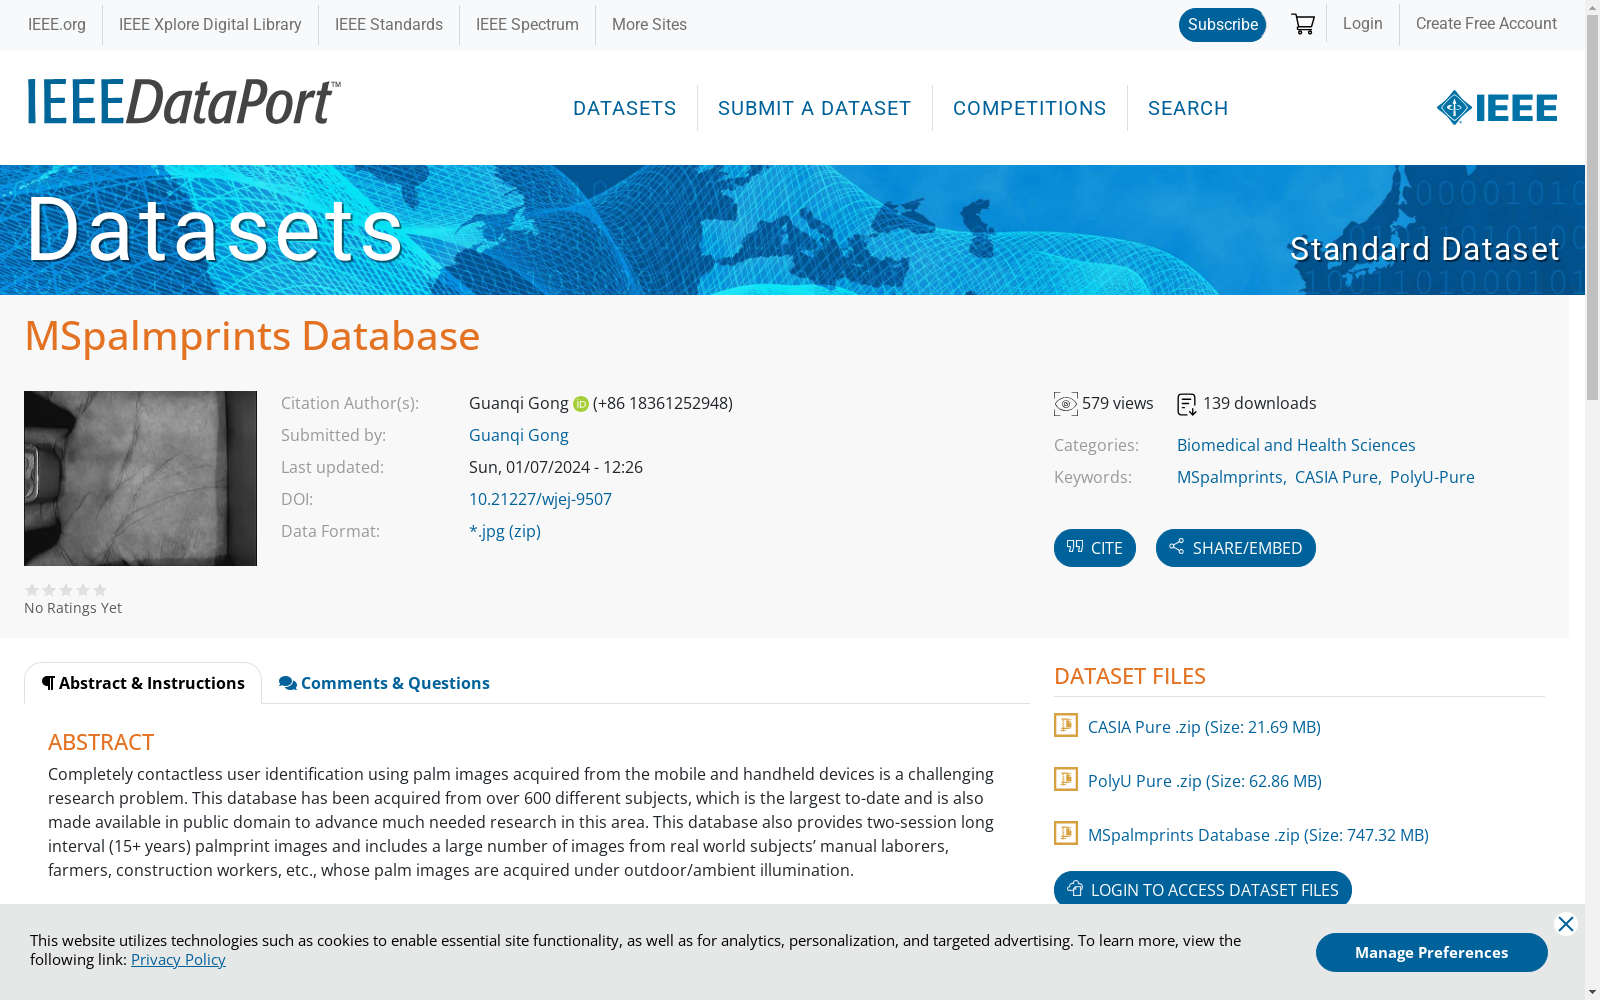This screenshot has height=1000, width=1600.
Task: Go to the IEEE.org site link
Action: (57, 25)
